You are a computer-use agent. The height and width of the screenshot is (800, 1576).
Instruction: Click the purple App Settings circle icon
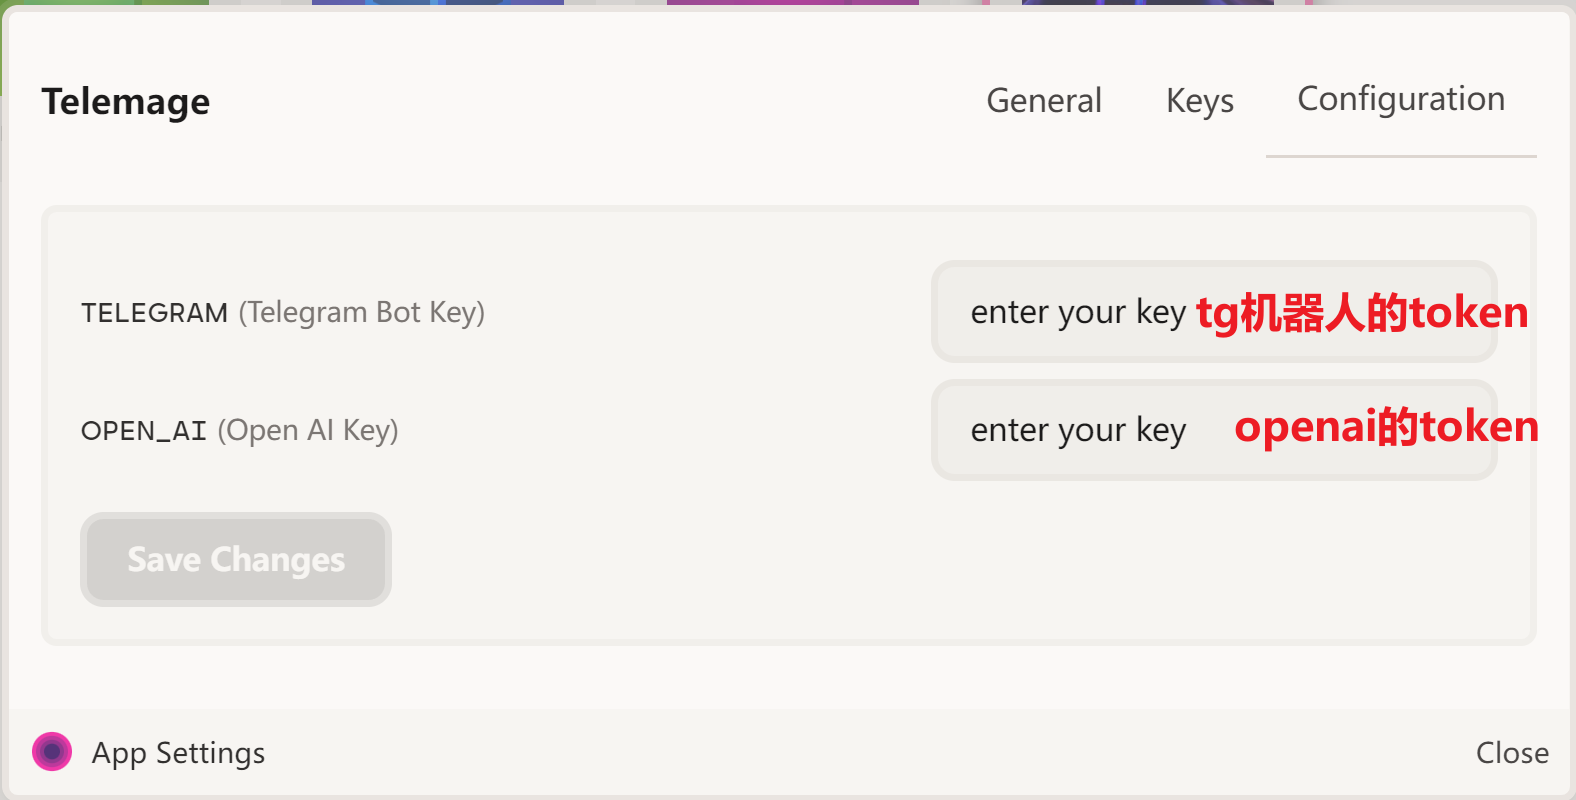(x=52, y=752)
